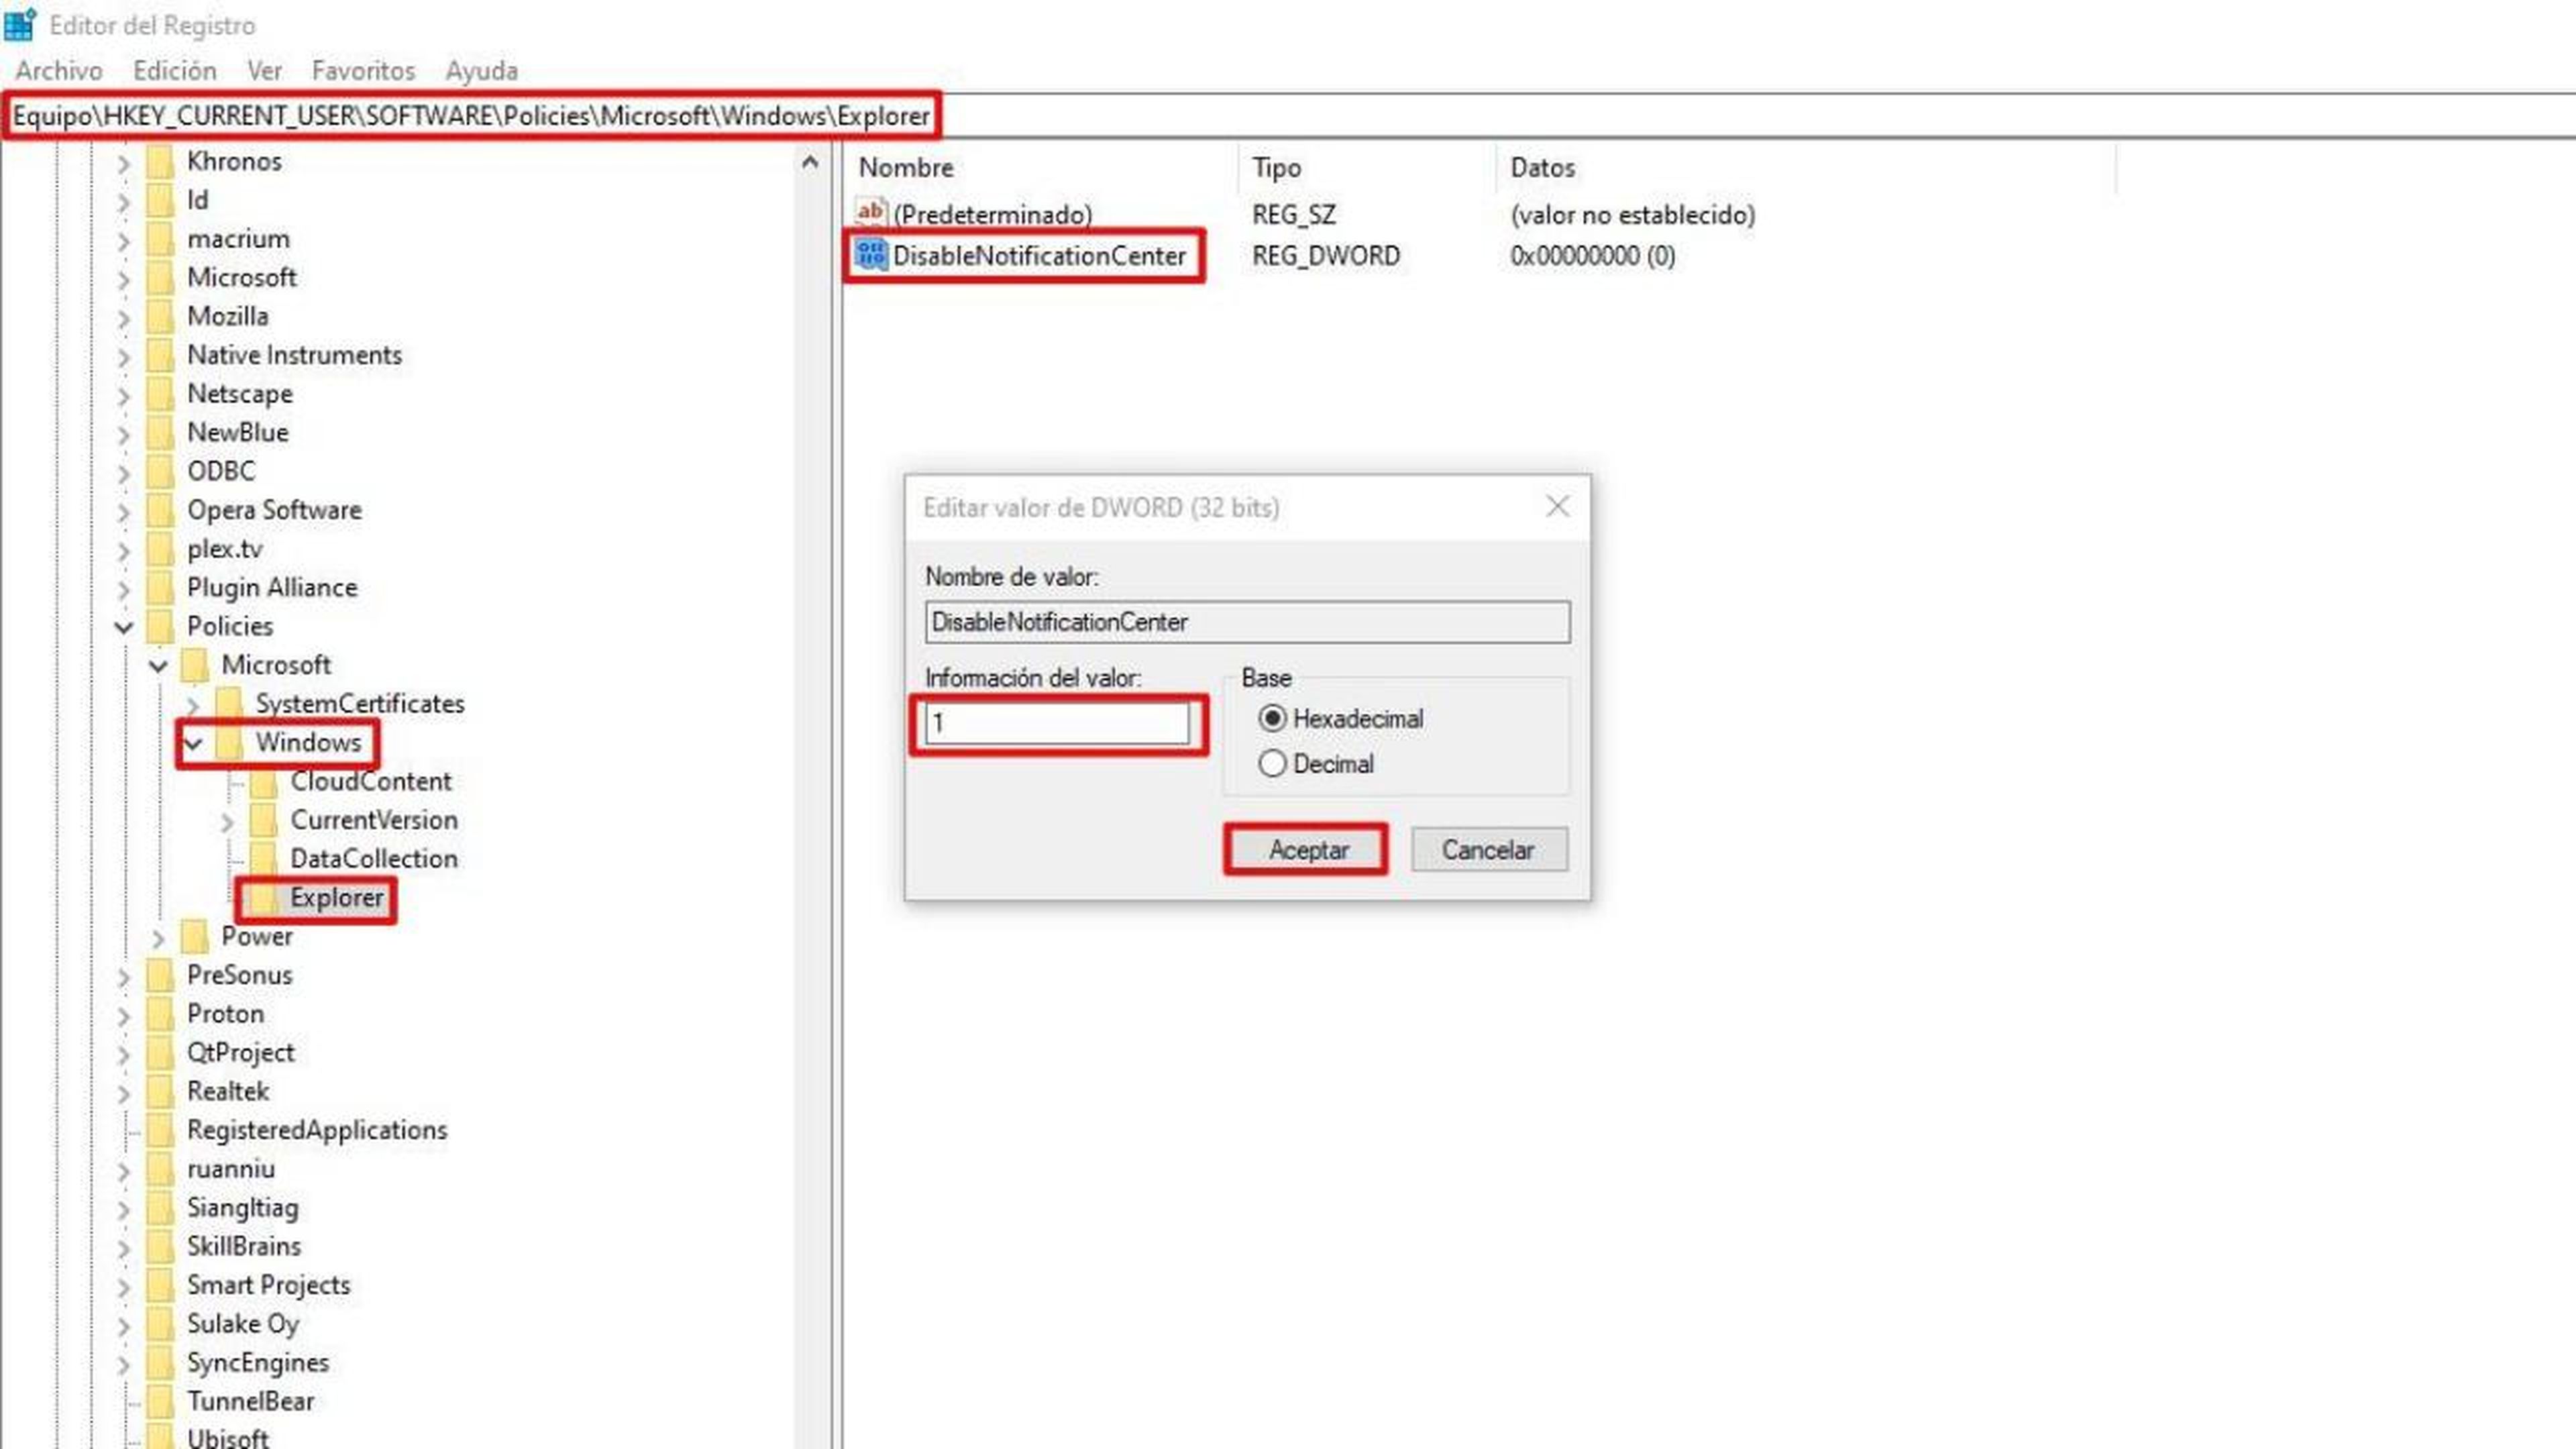Expand the Power node
Image resolution: width=2576 pixels, height=1449 pixels.
[158, 938]
